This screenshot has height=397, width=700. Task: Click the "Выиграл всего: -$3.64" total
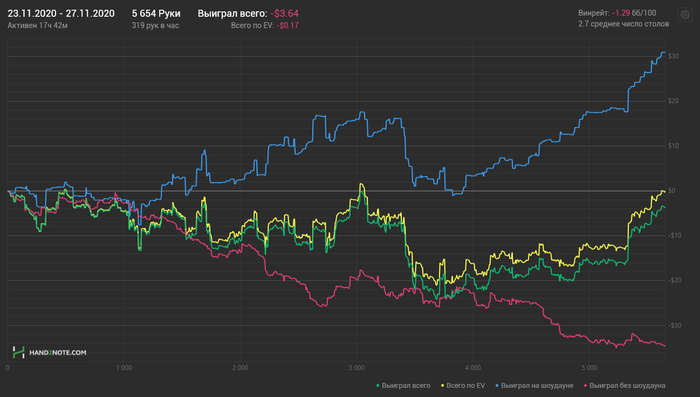248,13
